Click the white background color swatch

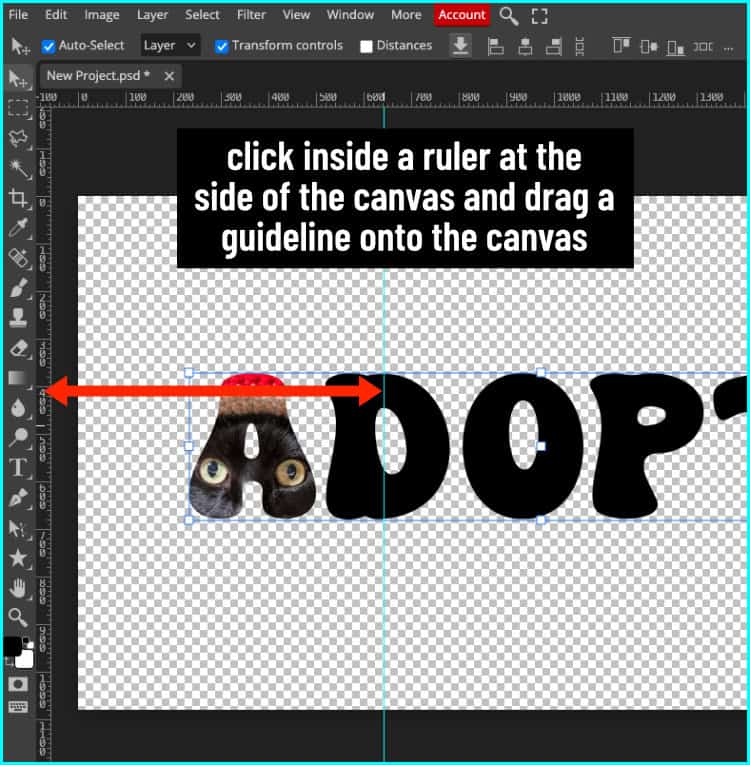25,659
